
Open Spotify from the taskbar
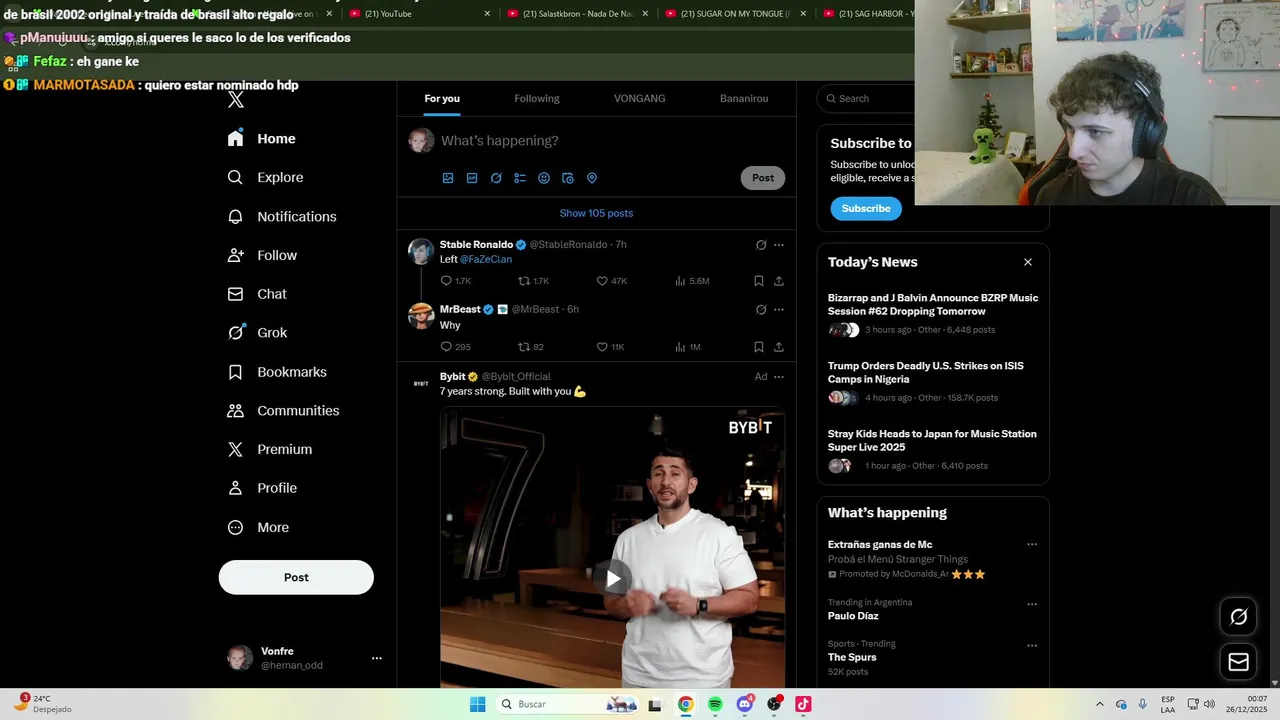[715, 704]
